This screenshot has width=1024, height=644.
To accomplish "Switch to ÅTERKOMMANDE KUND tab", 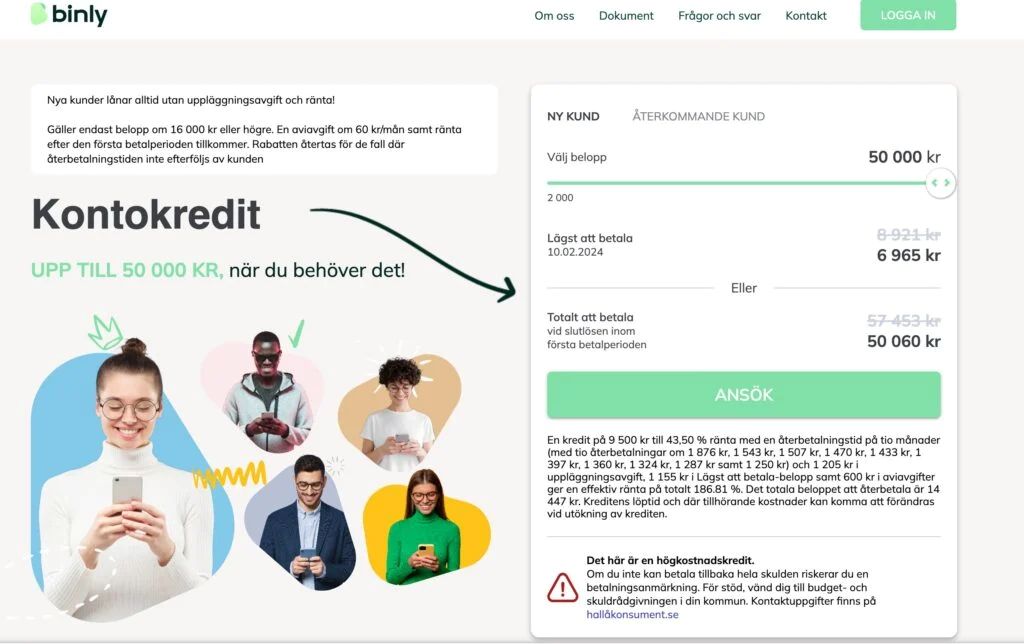I will click(699, 116).
